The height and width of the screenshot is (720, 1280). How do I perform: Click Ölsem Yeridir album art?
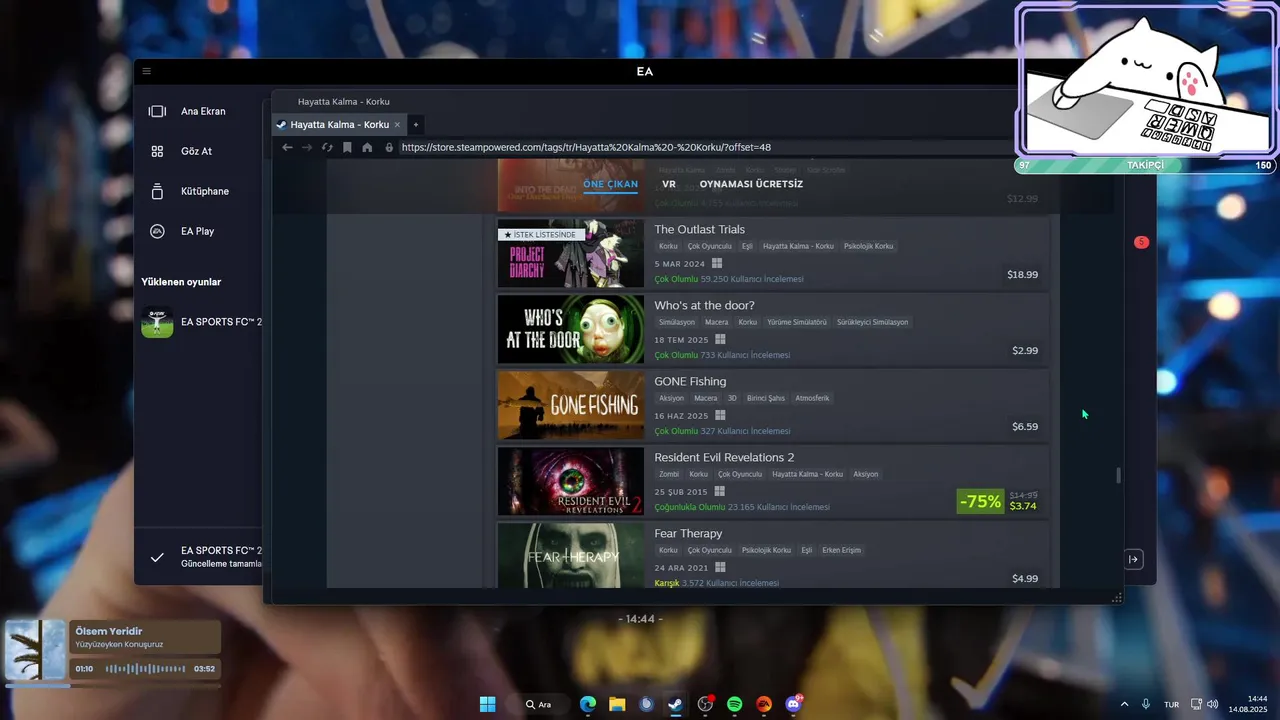[x=36, y=651]
